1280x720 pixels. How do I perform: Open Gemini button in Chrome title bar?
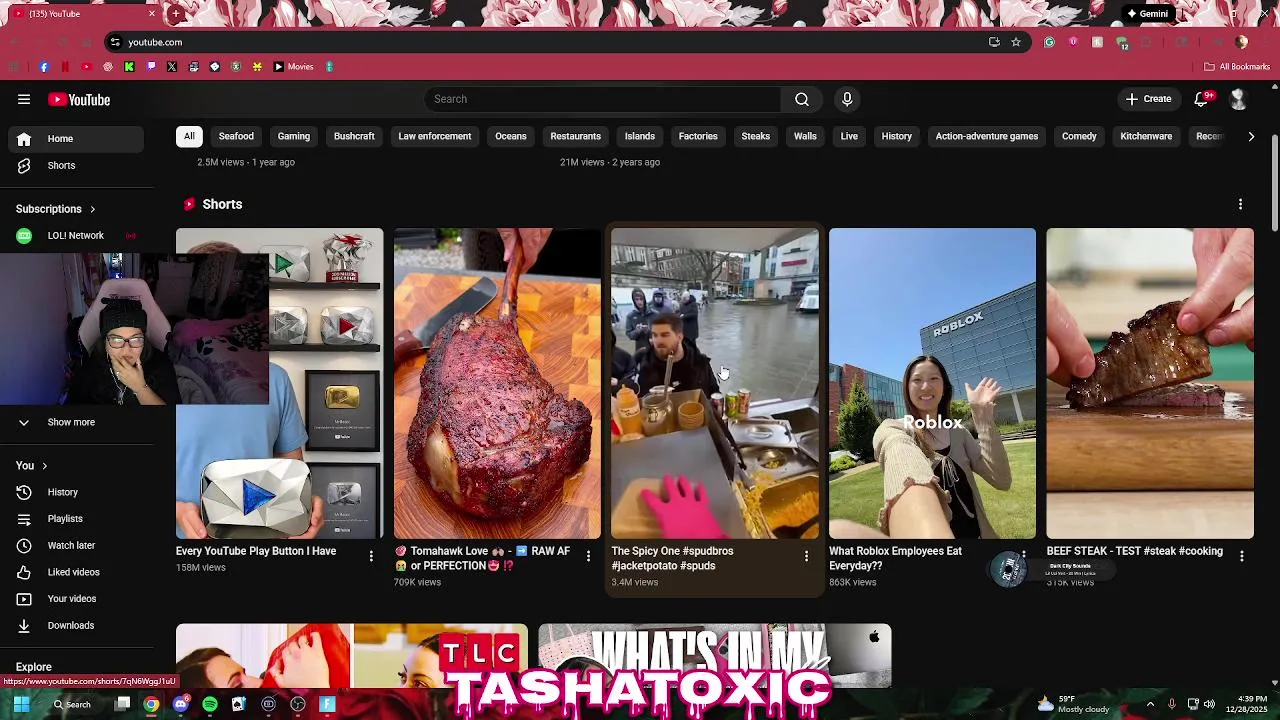(1147, 14)
